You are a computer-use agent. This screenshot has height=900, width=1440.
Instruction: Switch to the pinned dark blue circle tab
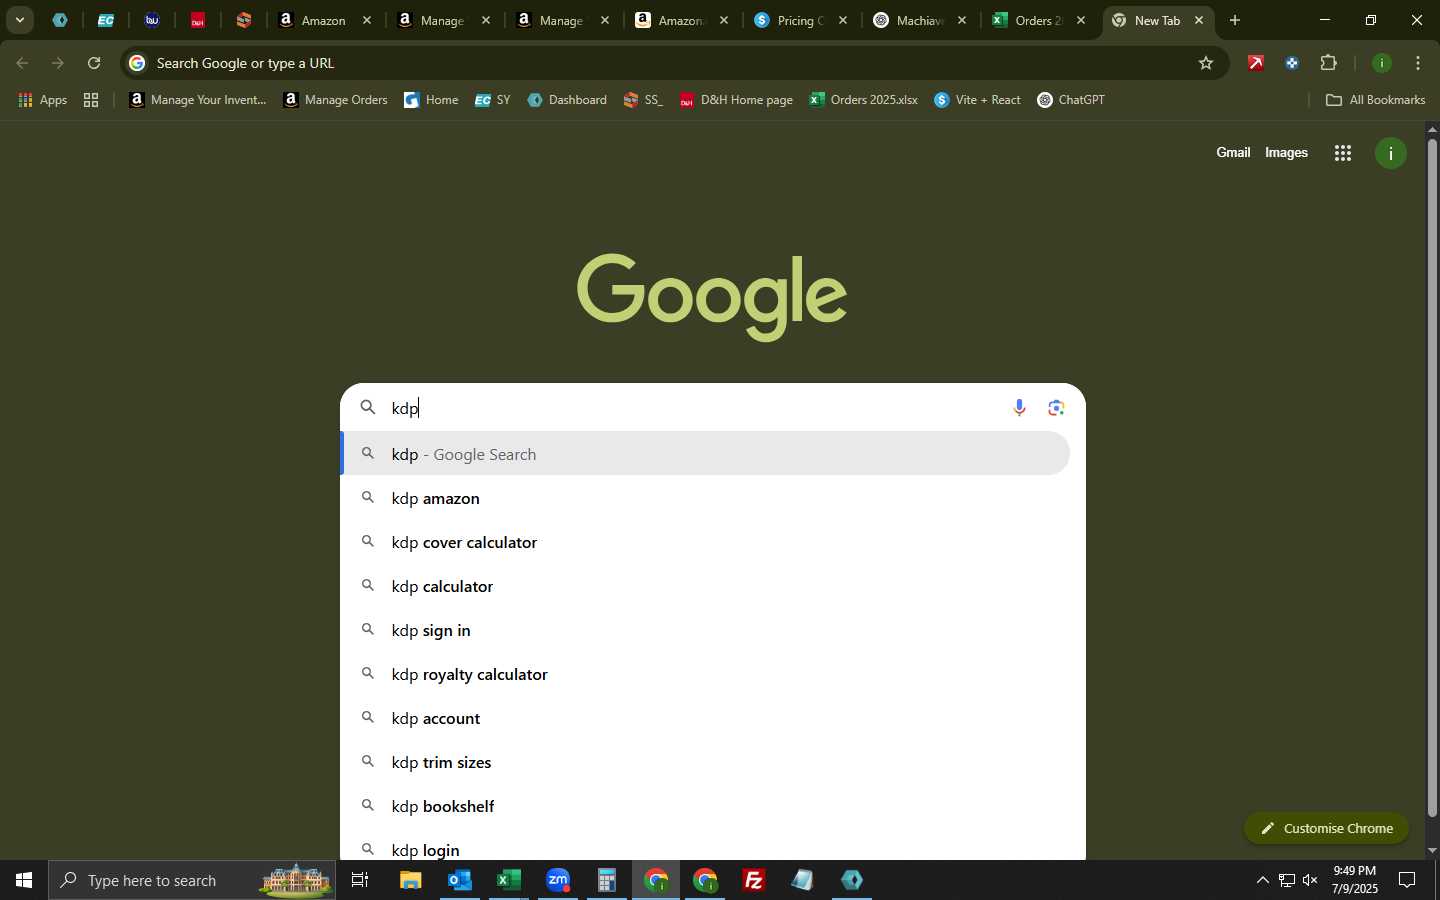[x=152, y=20]
